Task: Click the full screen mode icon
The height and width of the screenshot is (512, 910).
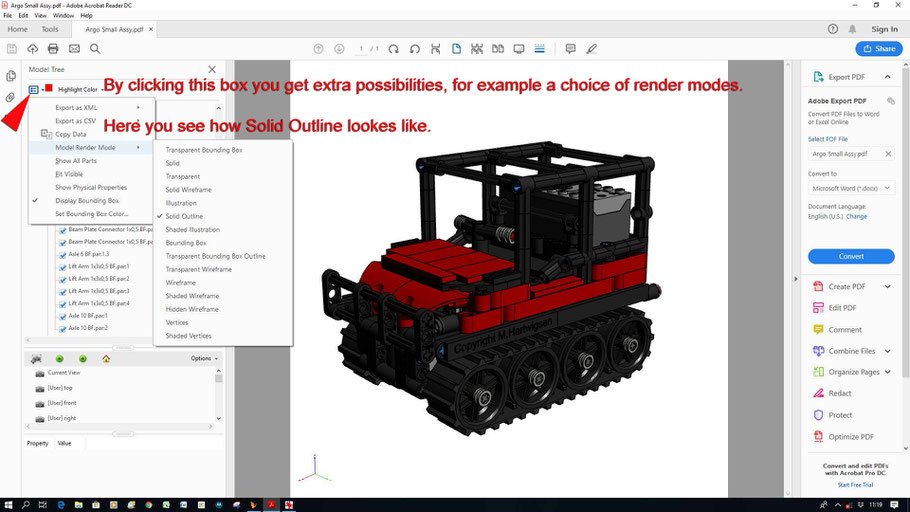Action: pos(477,49)
